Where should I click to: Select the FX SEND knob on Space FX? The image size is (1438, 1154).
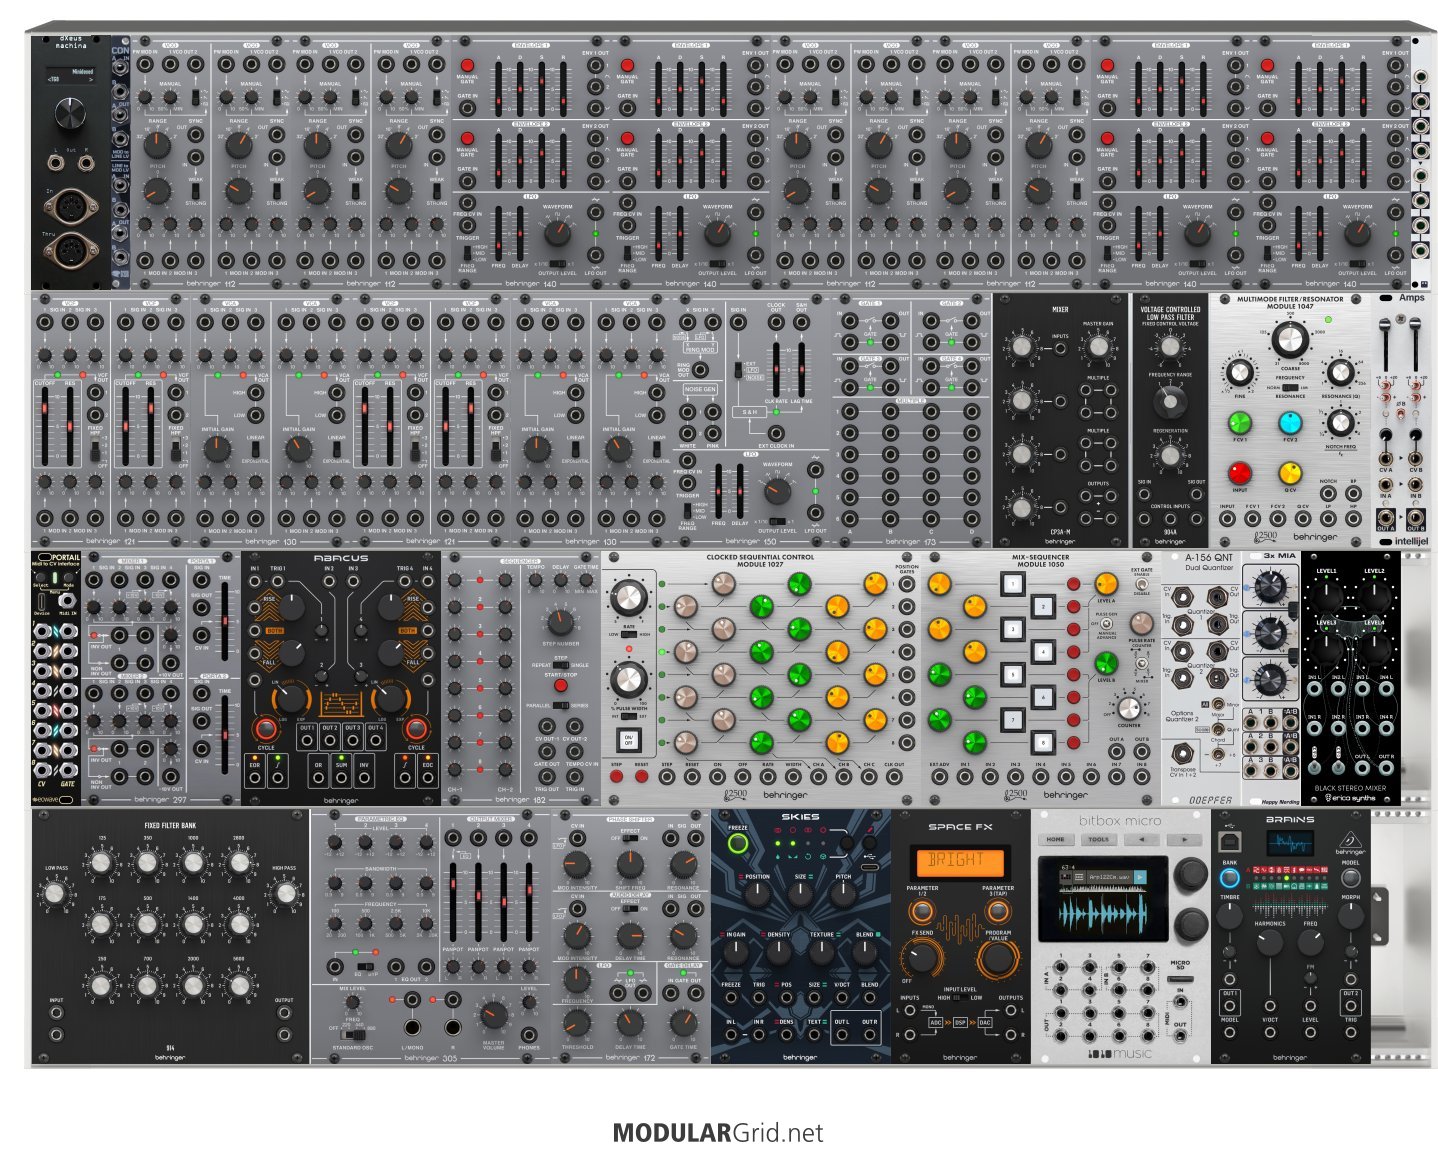pos(921,958)
